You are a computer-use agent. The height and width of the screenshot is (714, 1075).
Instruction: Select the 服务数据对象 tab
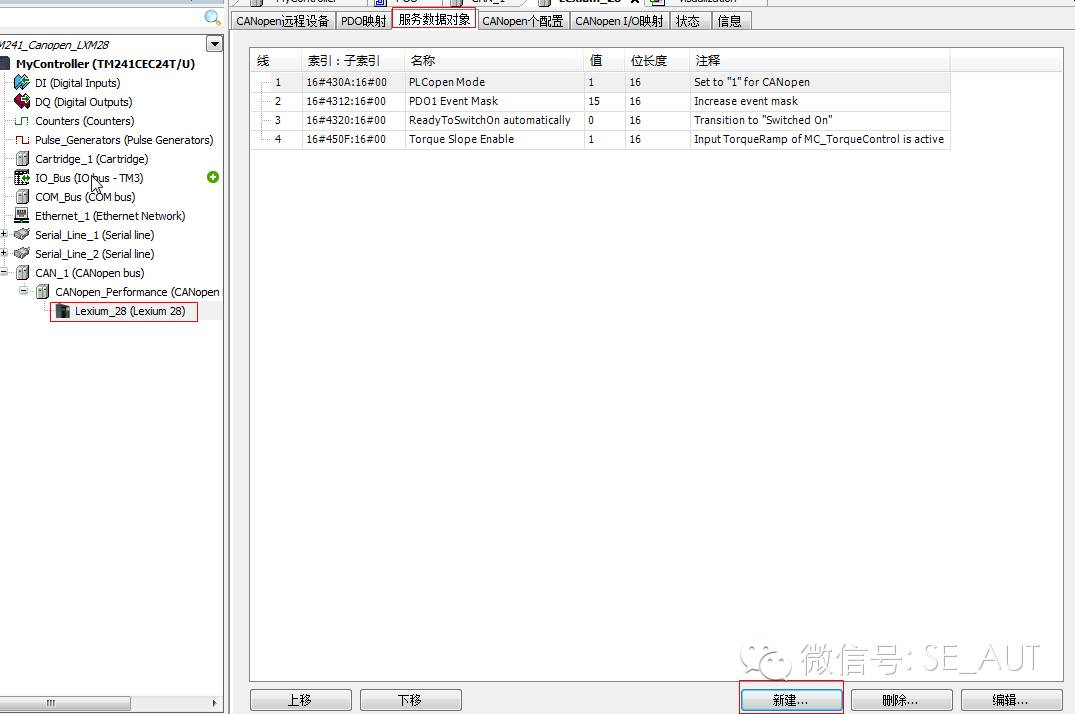click(x=434, y=19)
